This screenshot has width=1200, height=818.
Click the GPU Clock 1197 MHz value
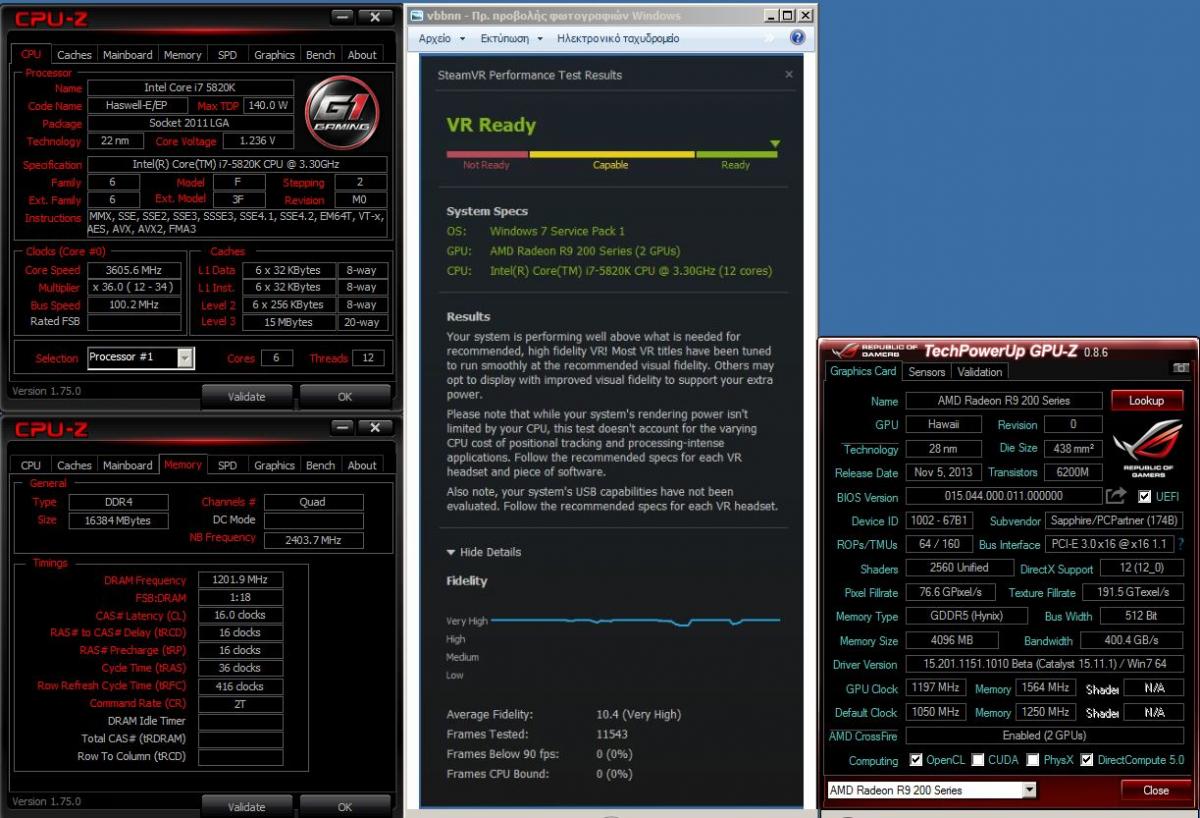click(x=935, y=688)
